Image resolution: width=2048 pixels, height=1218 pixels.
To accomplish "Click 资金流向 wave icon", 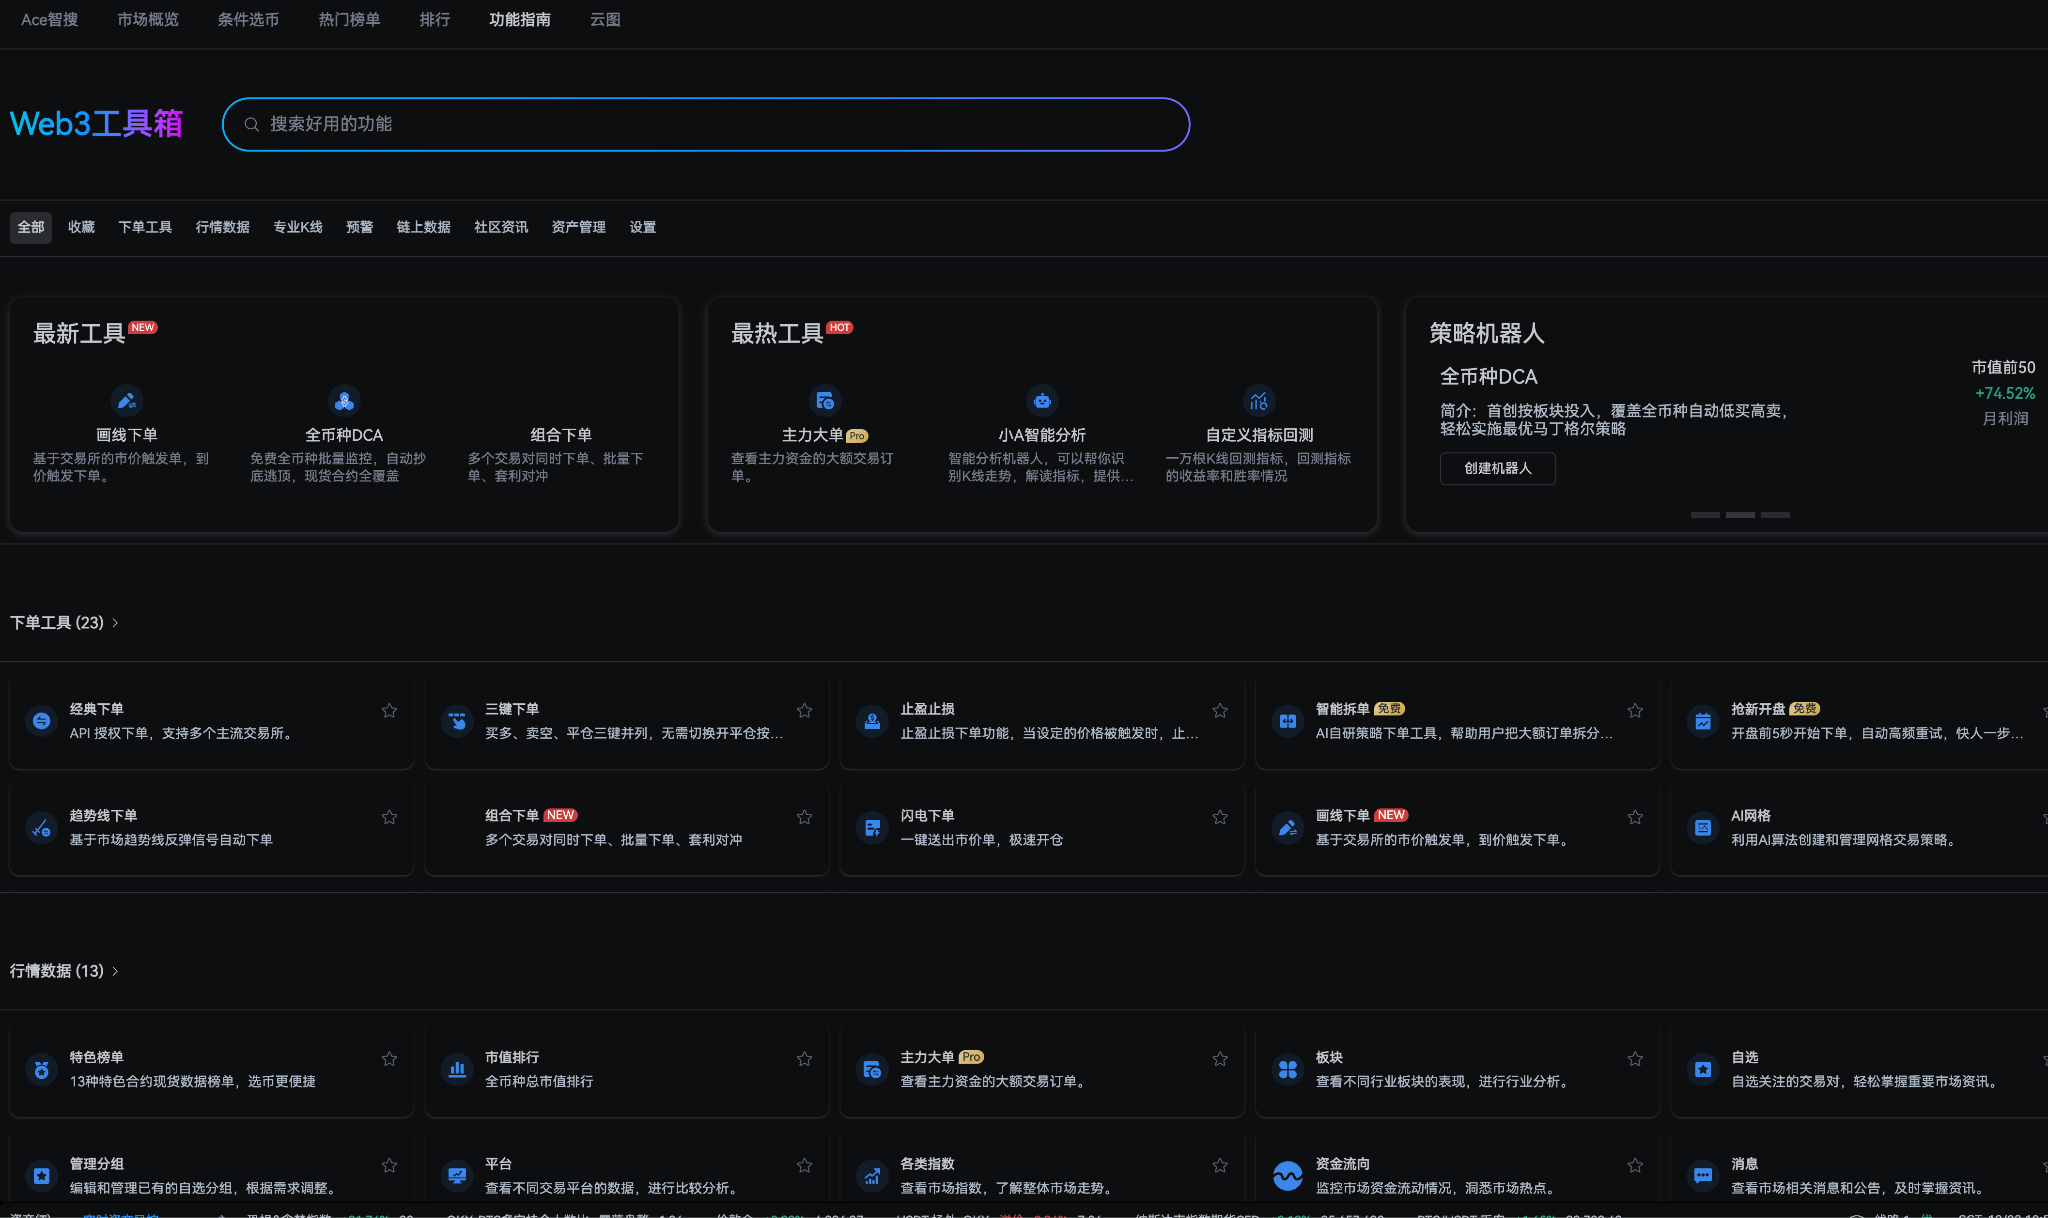I will (x=1287, y=1176).
